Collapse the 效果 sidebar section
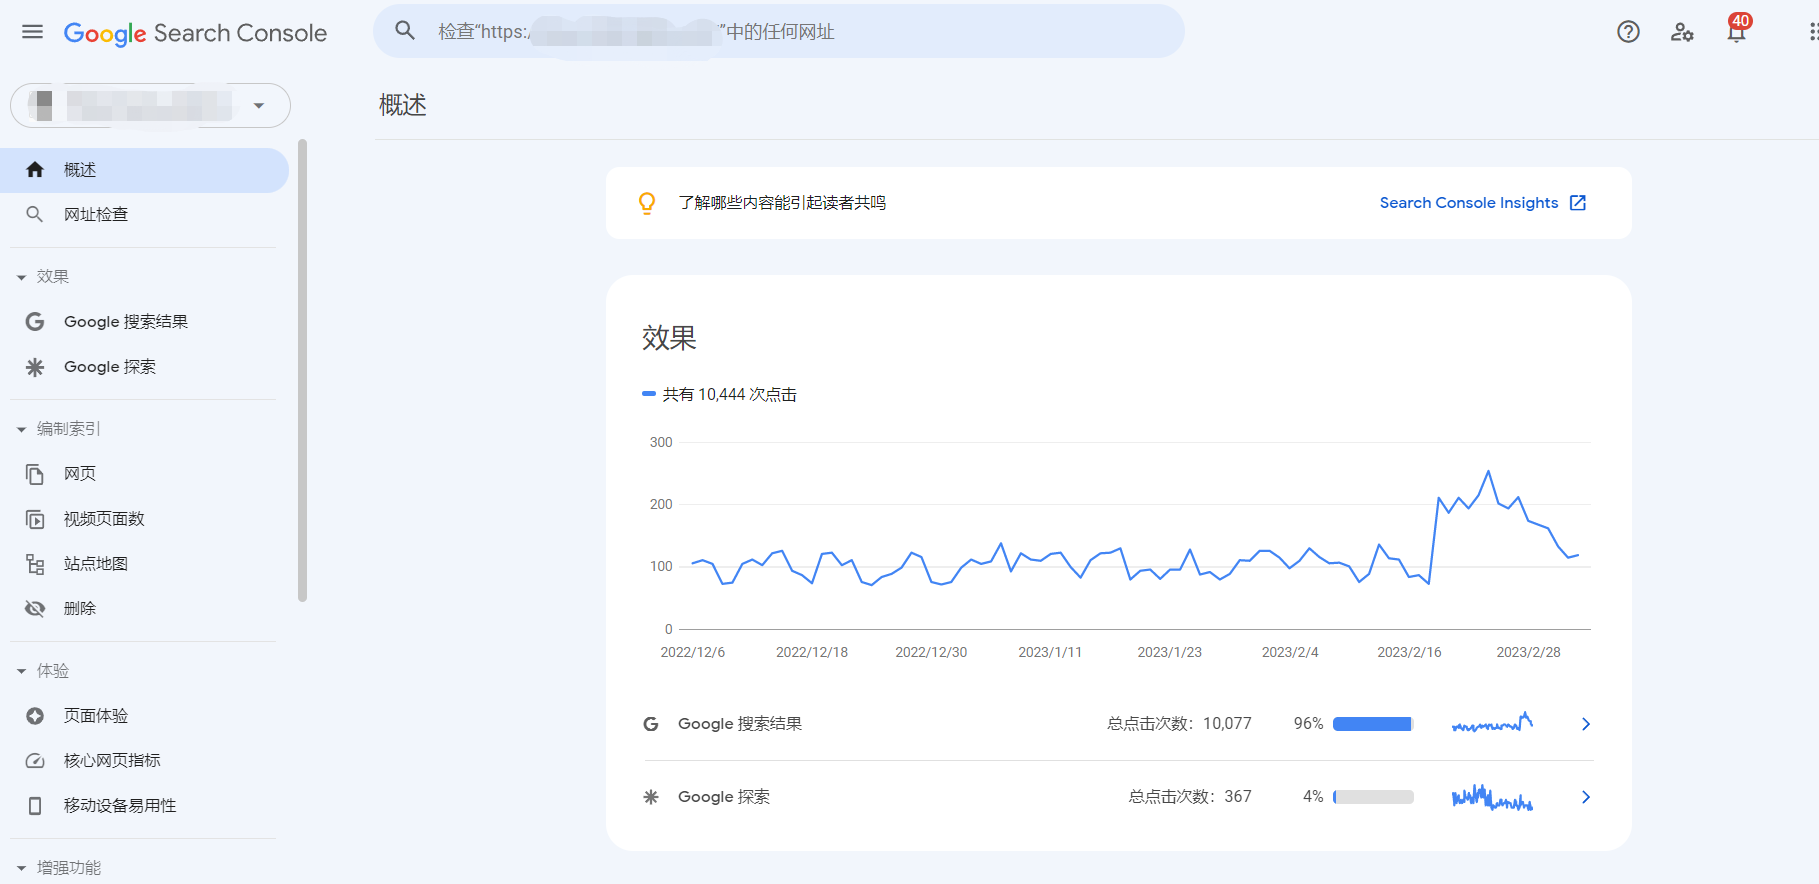Image resolution: width=1819 pixels, height=884 pixels. pyautogui.click(x=21, y=277)
